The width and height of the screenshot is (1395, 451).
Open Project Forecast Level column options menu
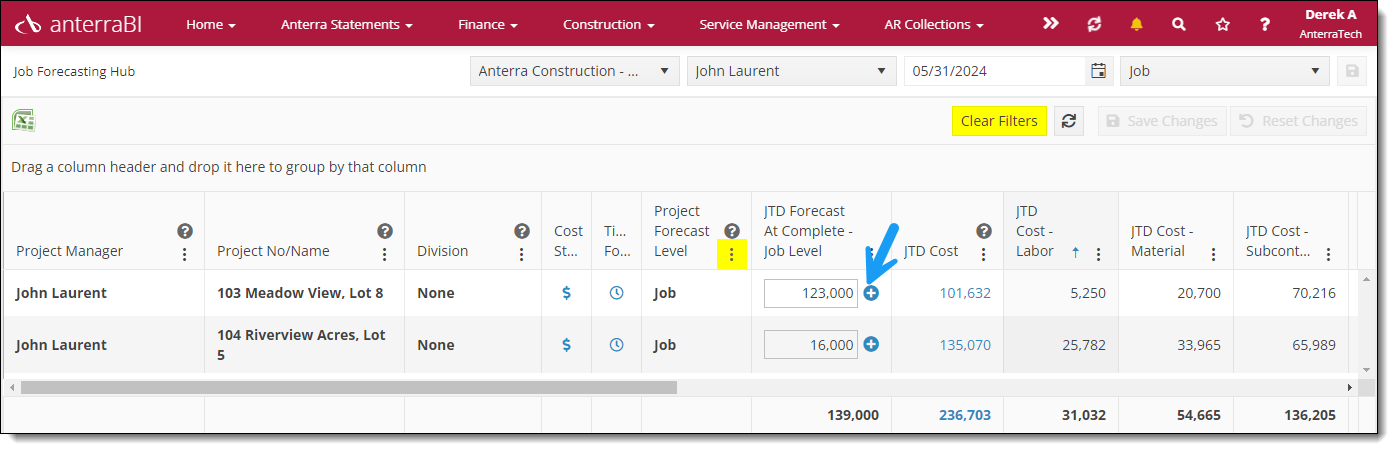(731, 255)
